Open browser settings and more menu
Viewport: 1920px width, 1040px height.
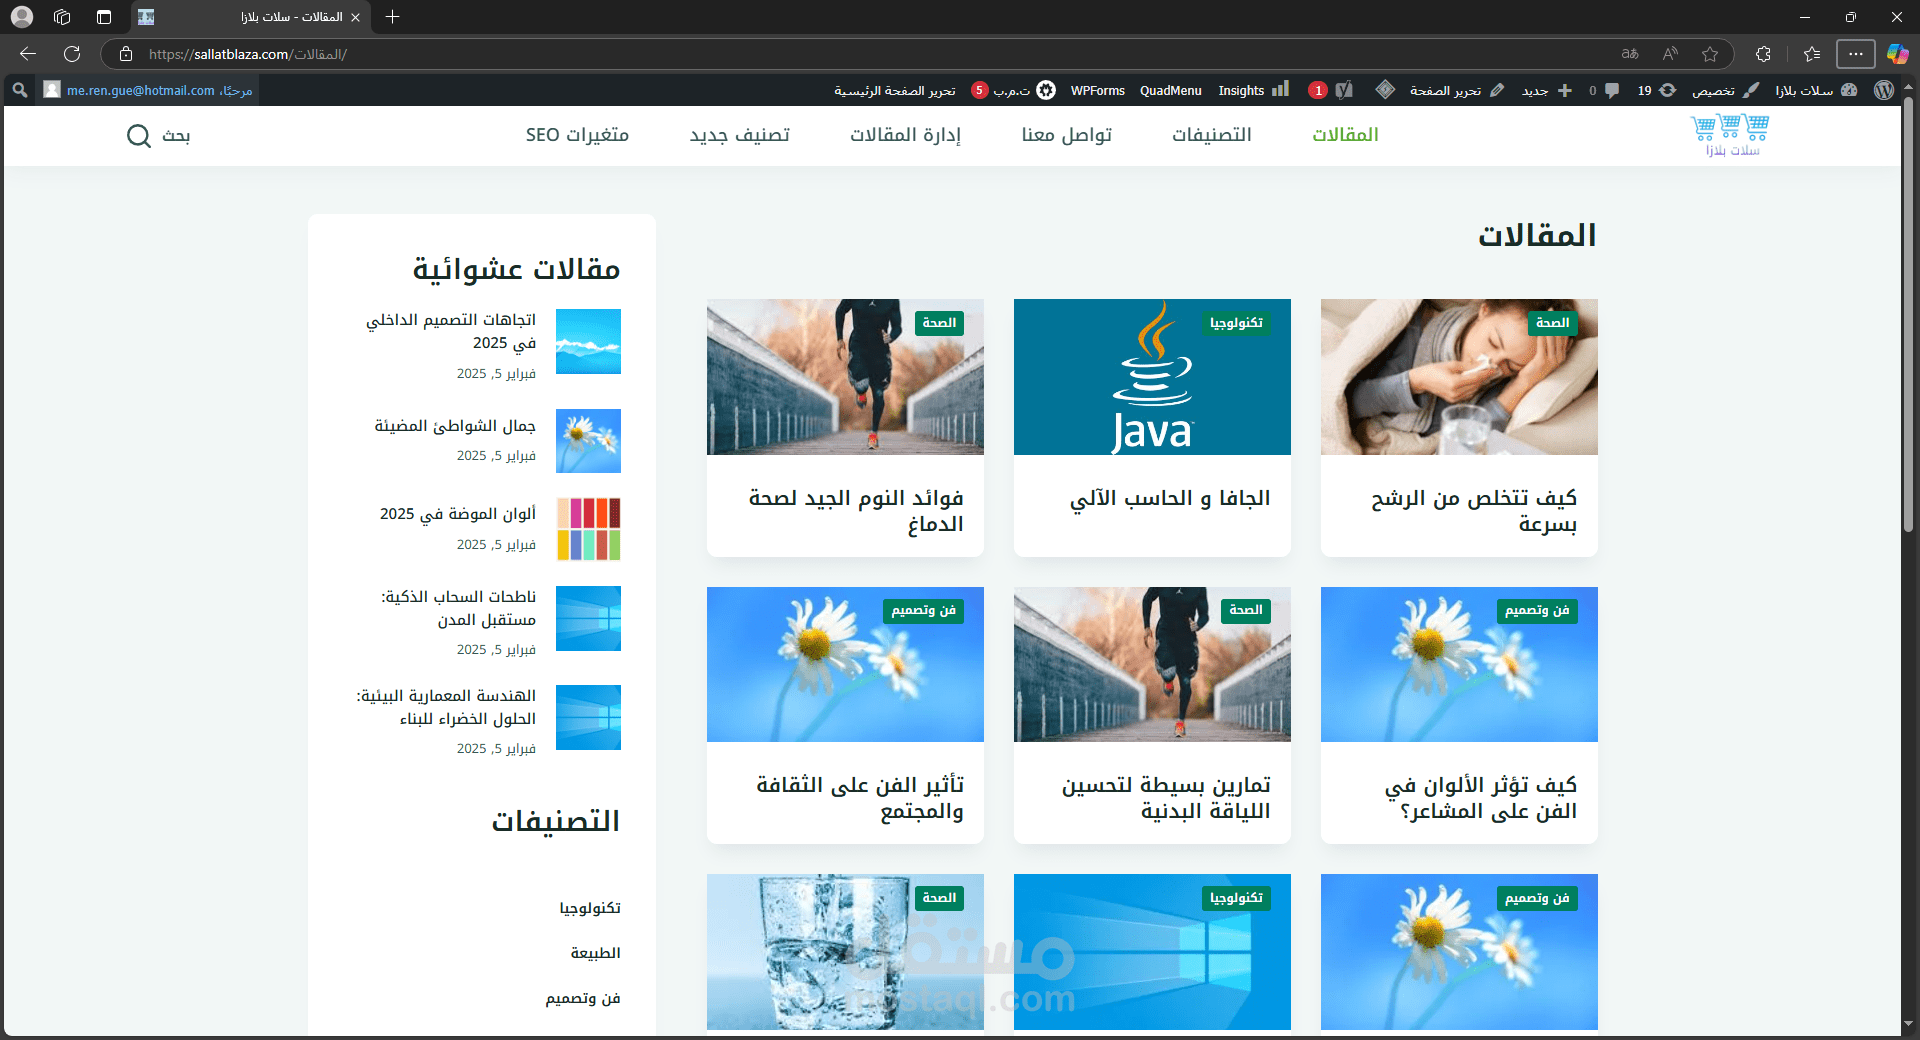(x=1856, y=54)
